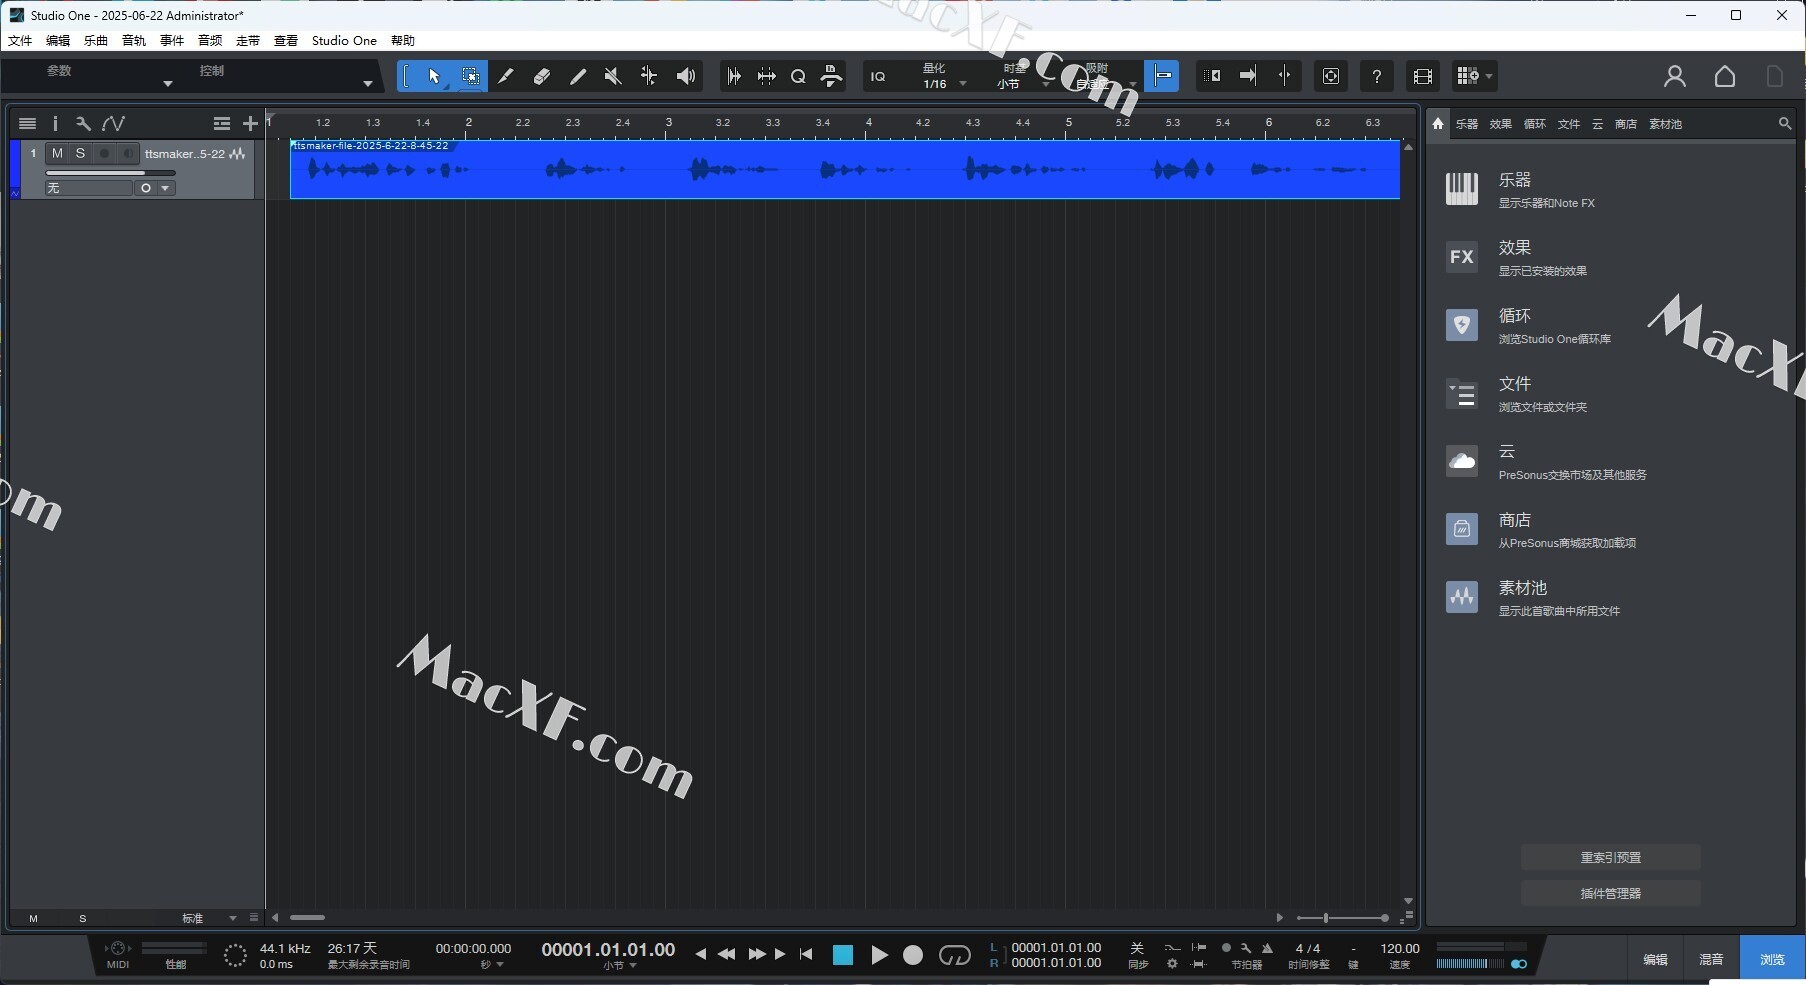The width and height of the screenshot is (1806, 985).
Task: Click the wrench options icon above tracks
Action: (x=83, y=123)
